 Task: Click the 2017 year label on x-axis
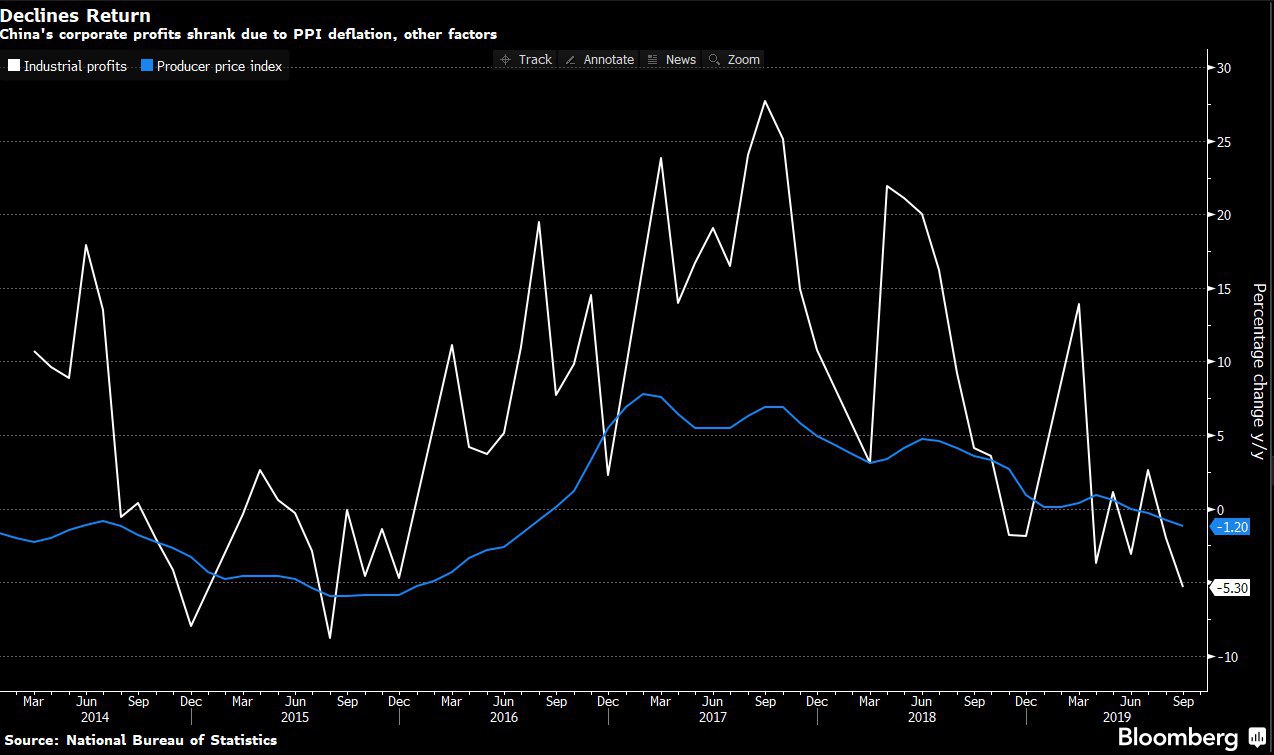(712, 717)
